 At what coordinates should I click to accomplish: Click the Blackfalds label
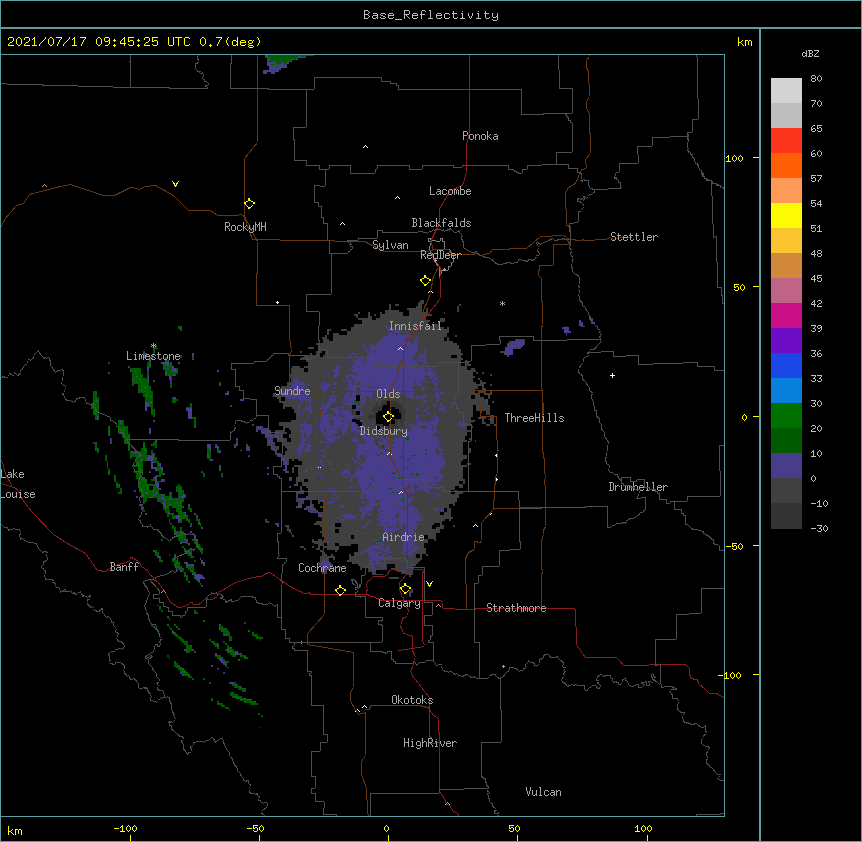441,223
